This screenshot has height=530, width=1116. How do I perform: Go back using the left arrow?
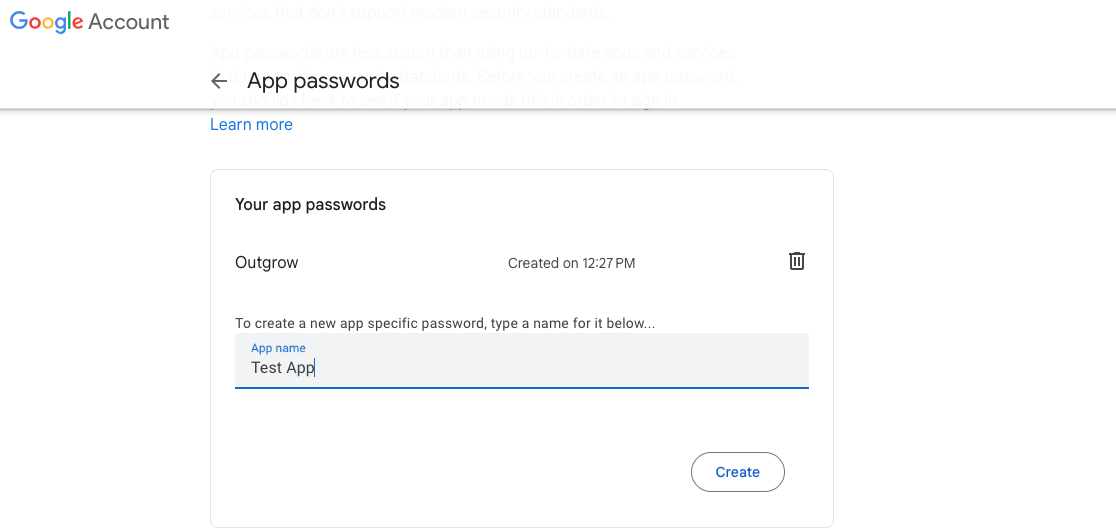[x=219, y=81]
